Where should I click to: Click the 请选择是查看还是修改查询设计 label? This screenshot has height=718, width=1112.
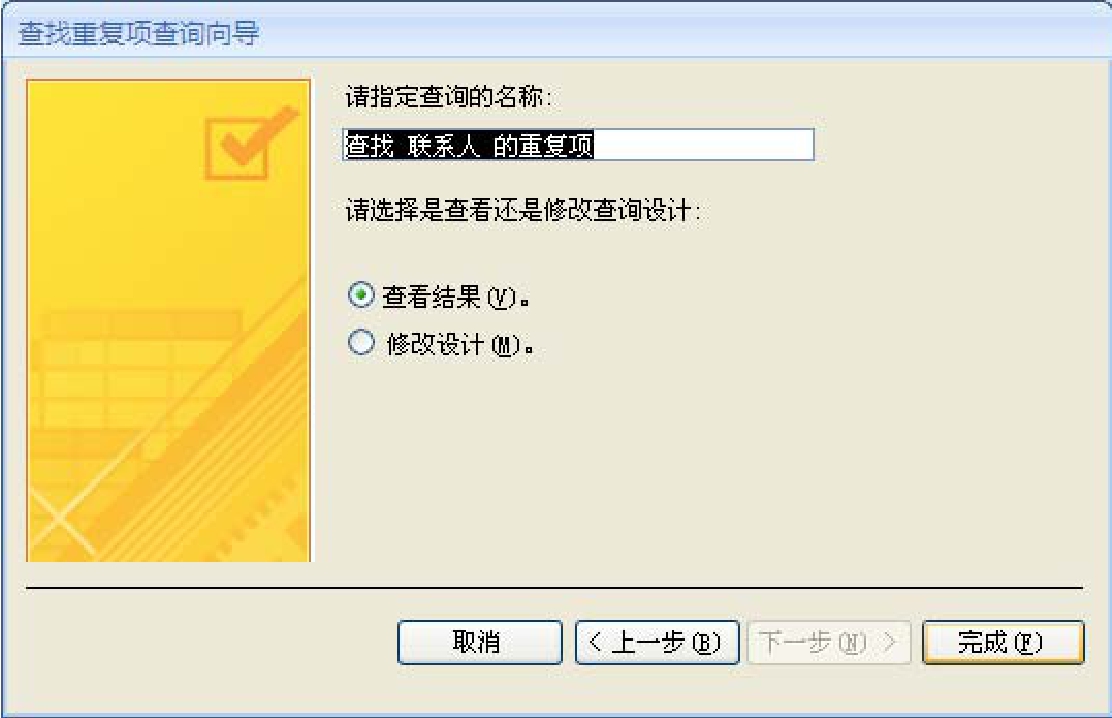point(522,210)
